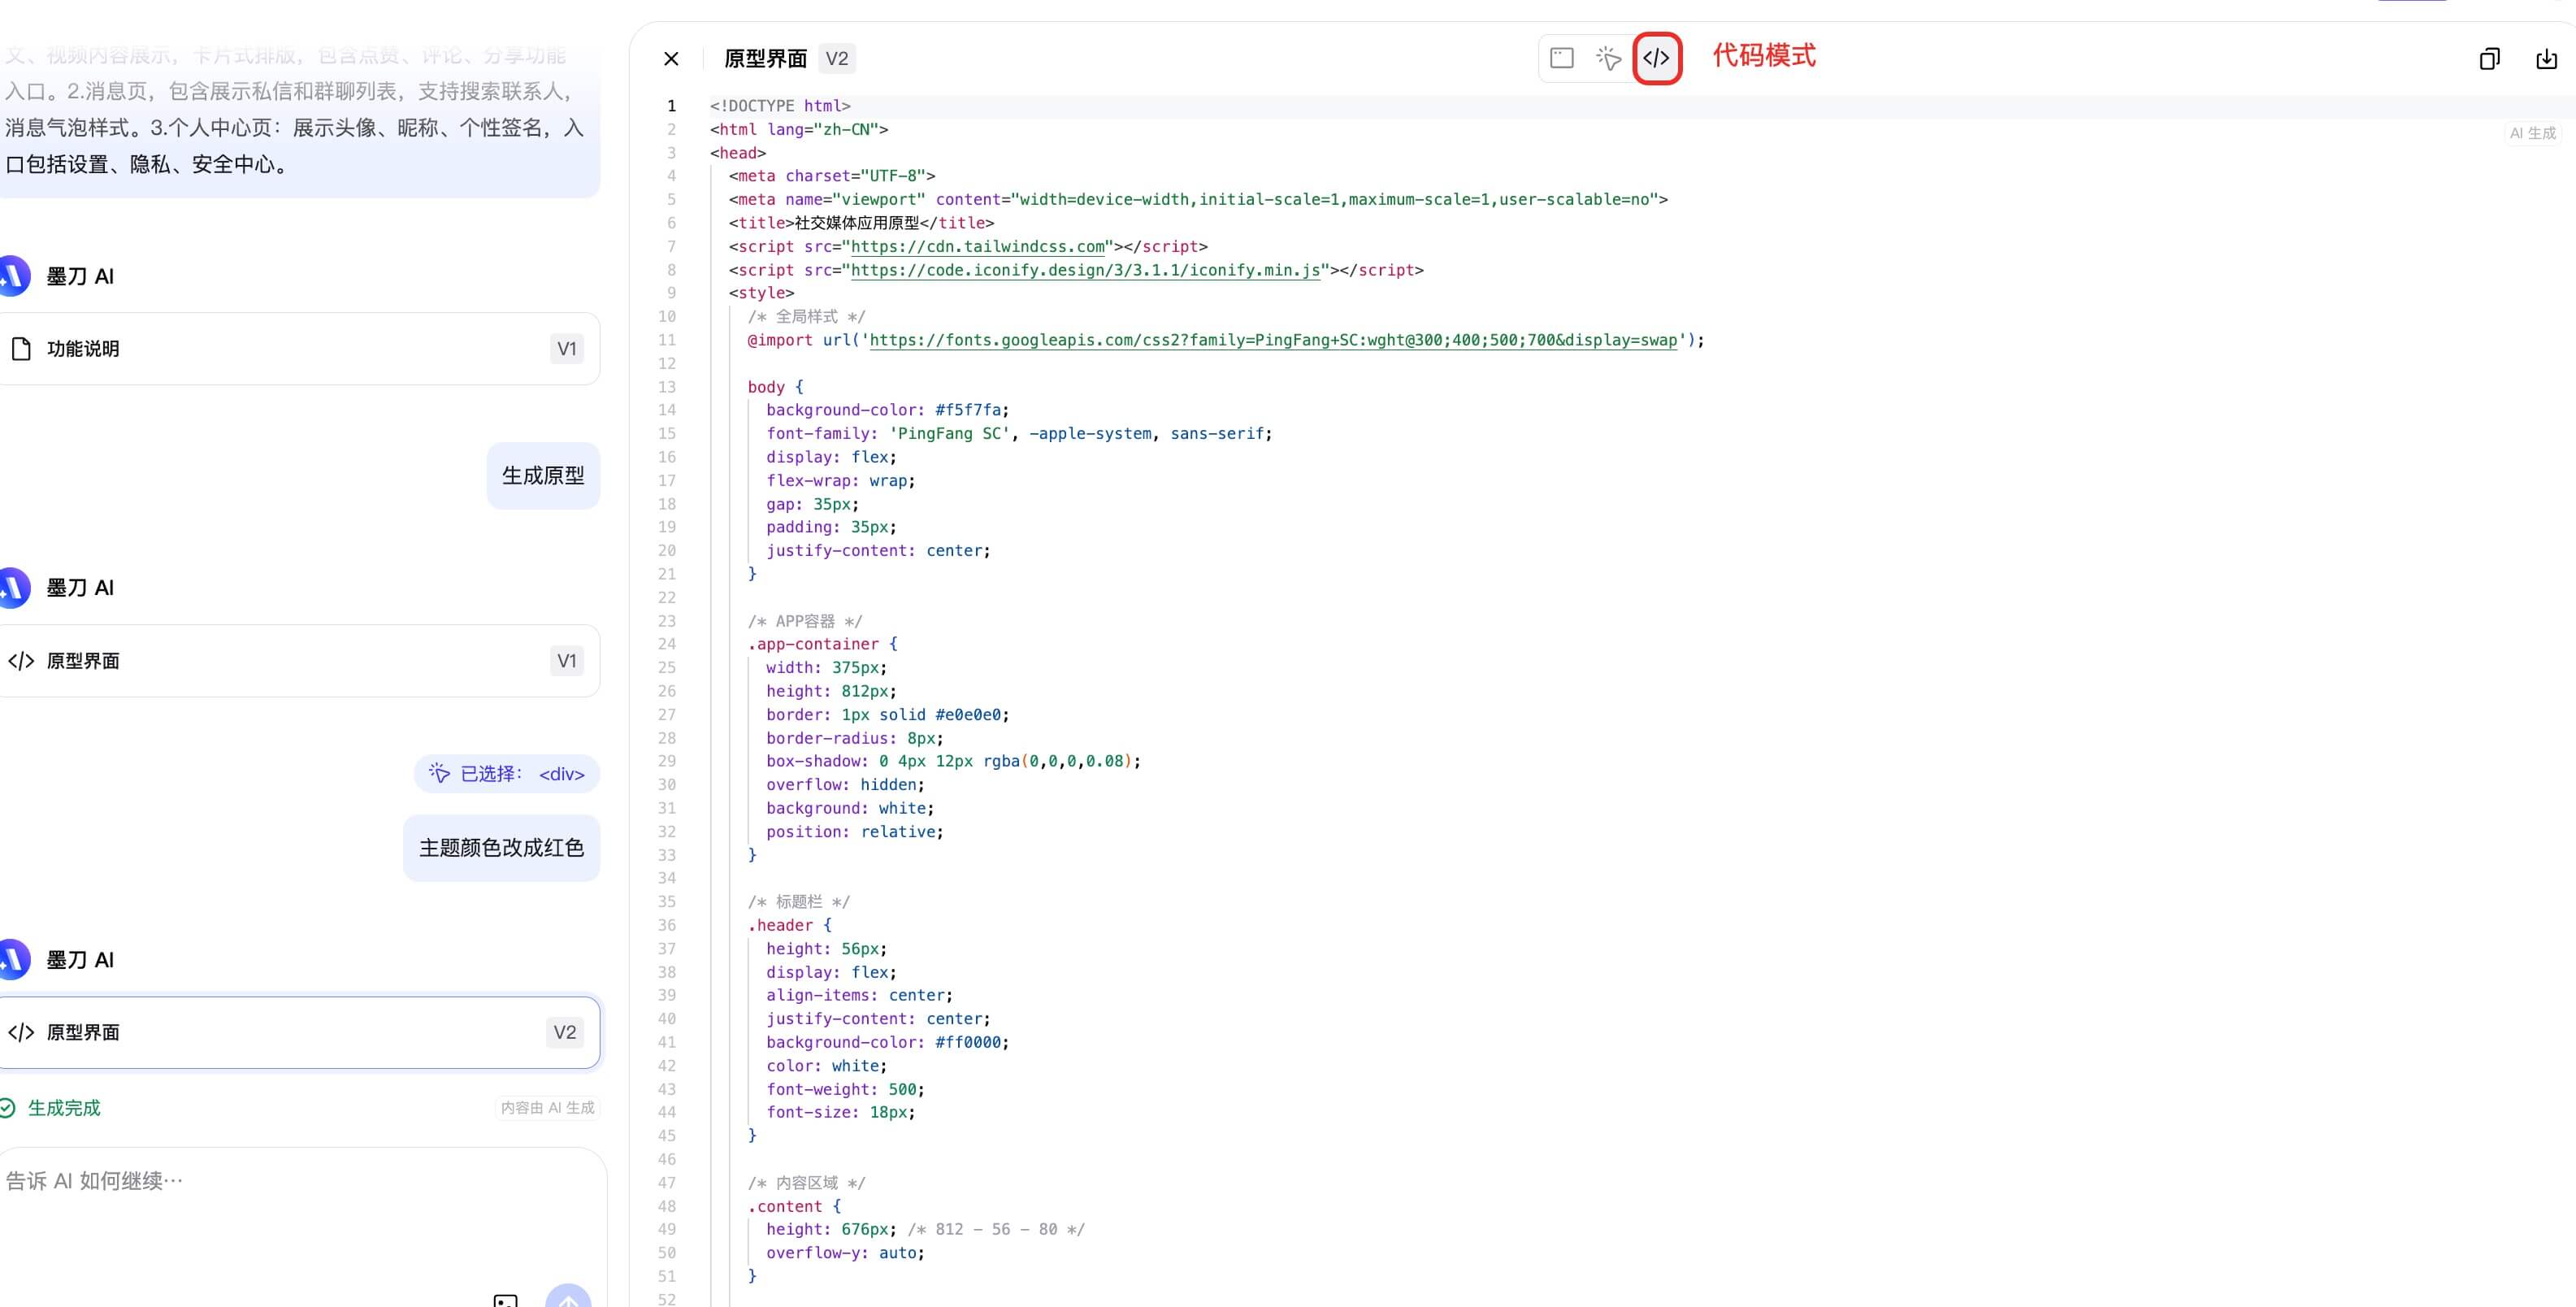Select the 主题颜色改成红色 message bubble
Image resolution: width=2576 pixels, height=1307 pixels.
[501, 848]
